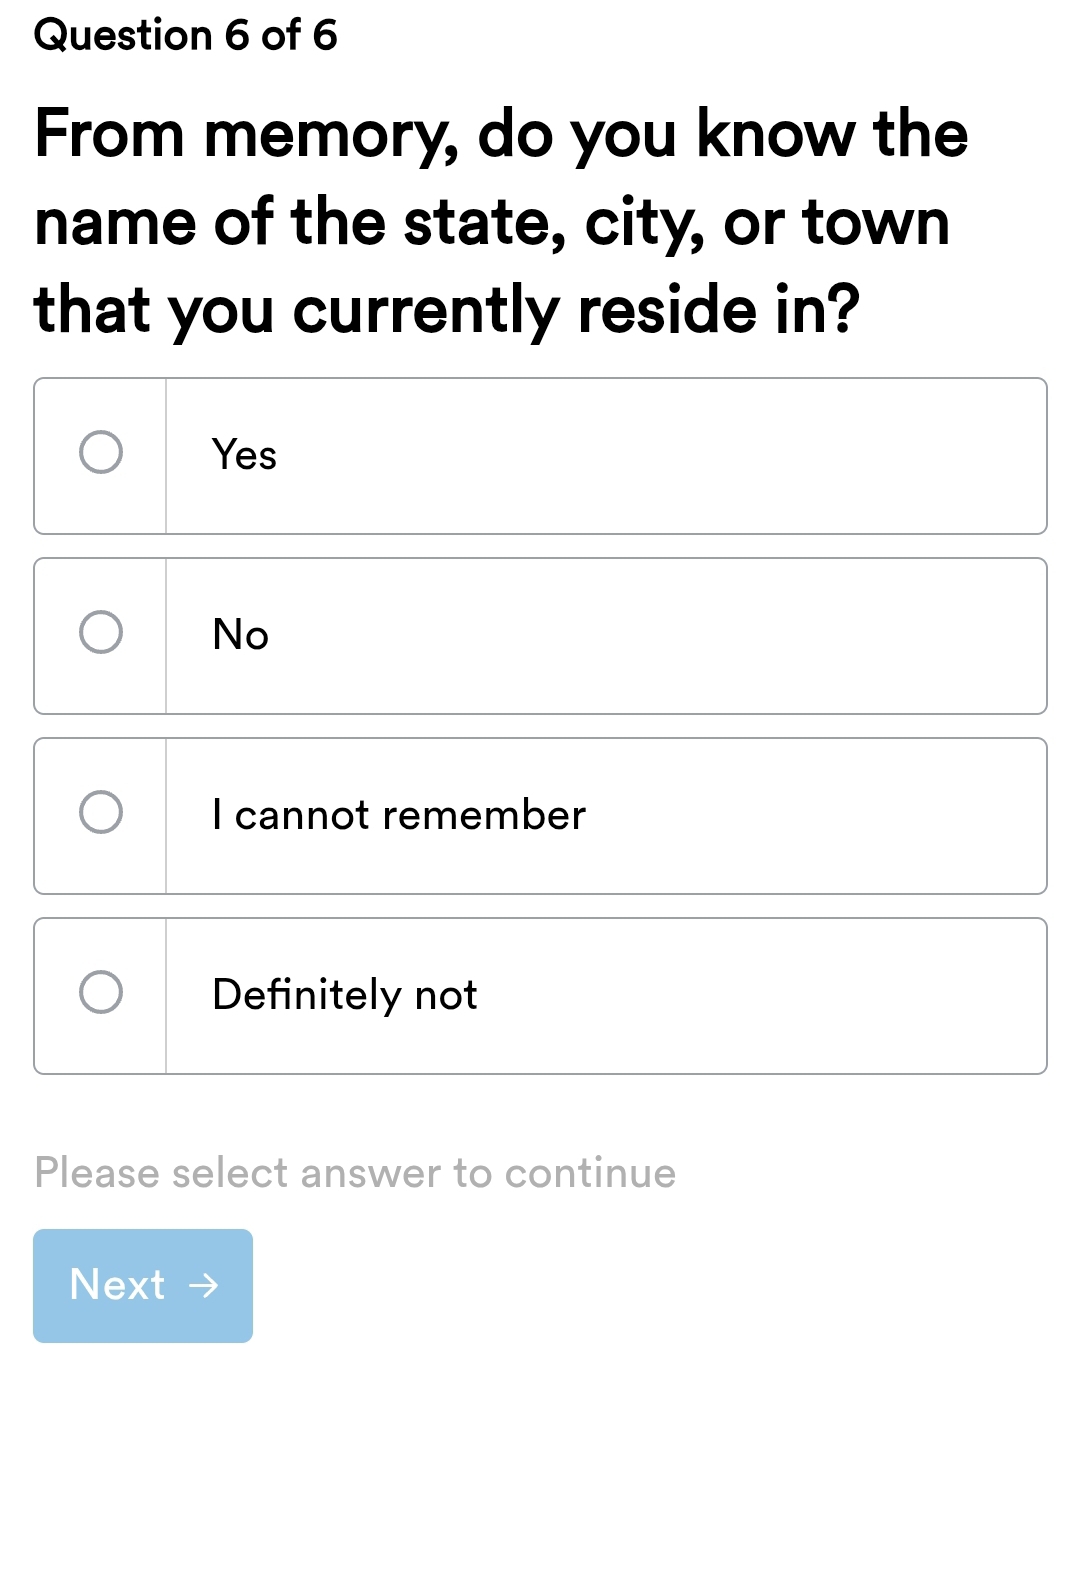Viewport: 1080px width, 1571px height.
Task: Click the circle next to Yes
Action: (100, 454)
